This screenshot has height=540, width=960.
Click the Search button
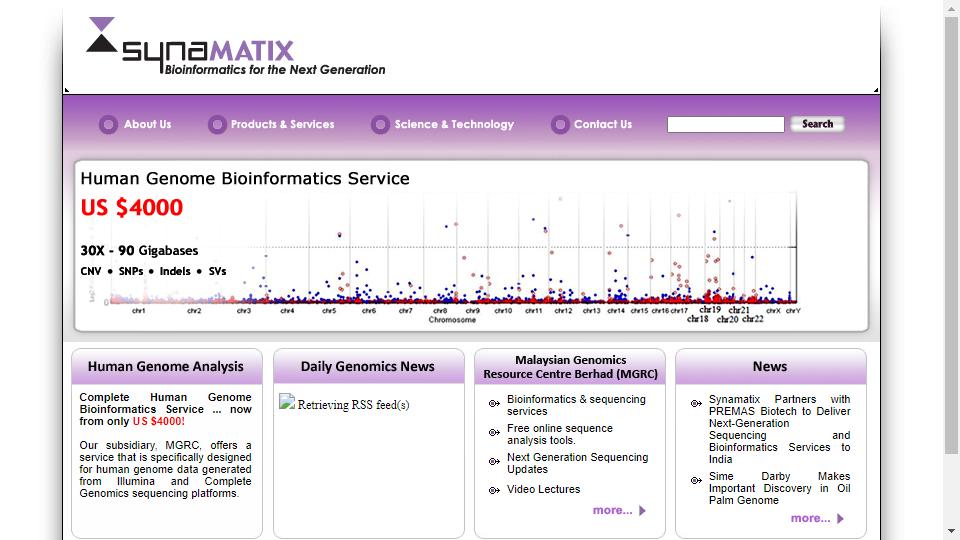(x=817, y=124)
